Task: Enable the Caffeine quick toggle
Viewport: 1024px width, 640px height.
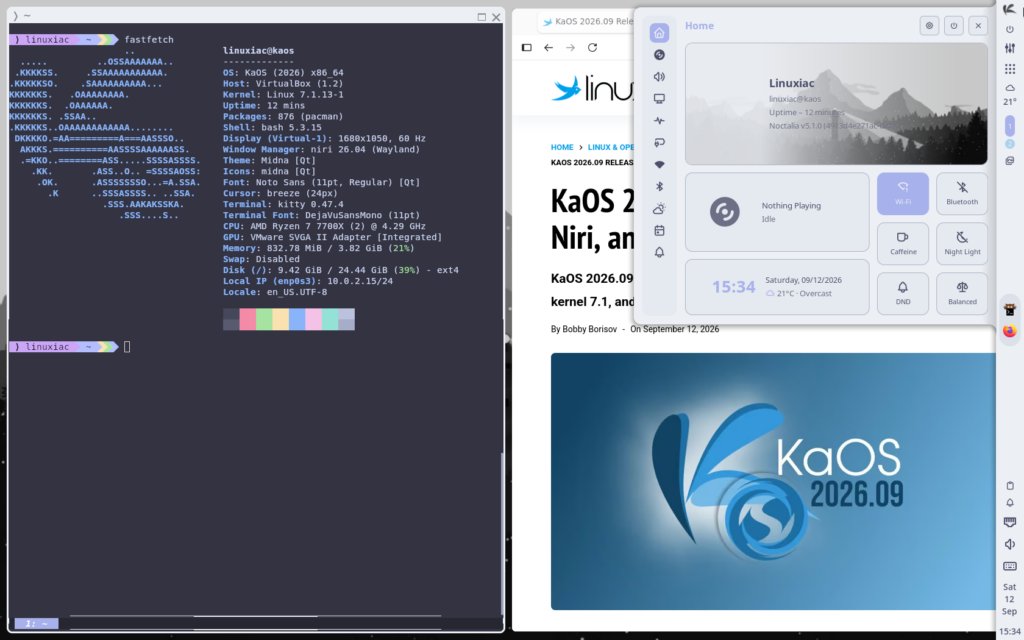Action: [x=903, y=244]
